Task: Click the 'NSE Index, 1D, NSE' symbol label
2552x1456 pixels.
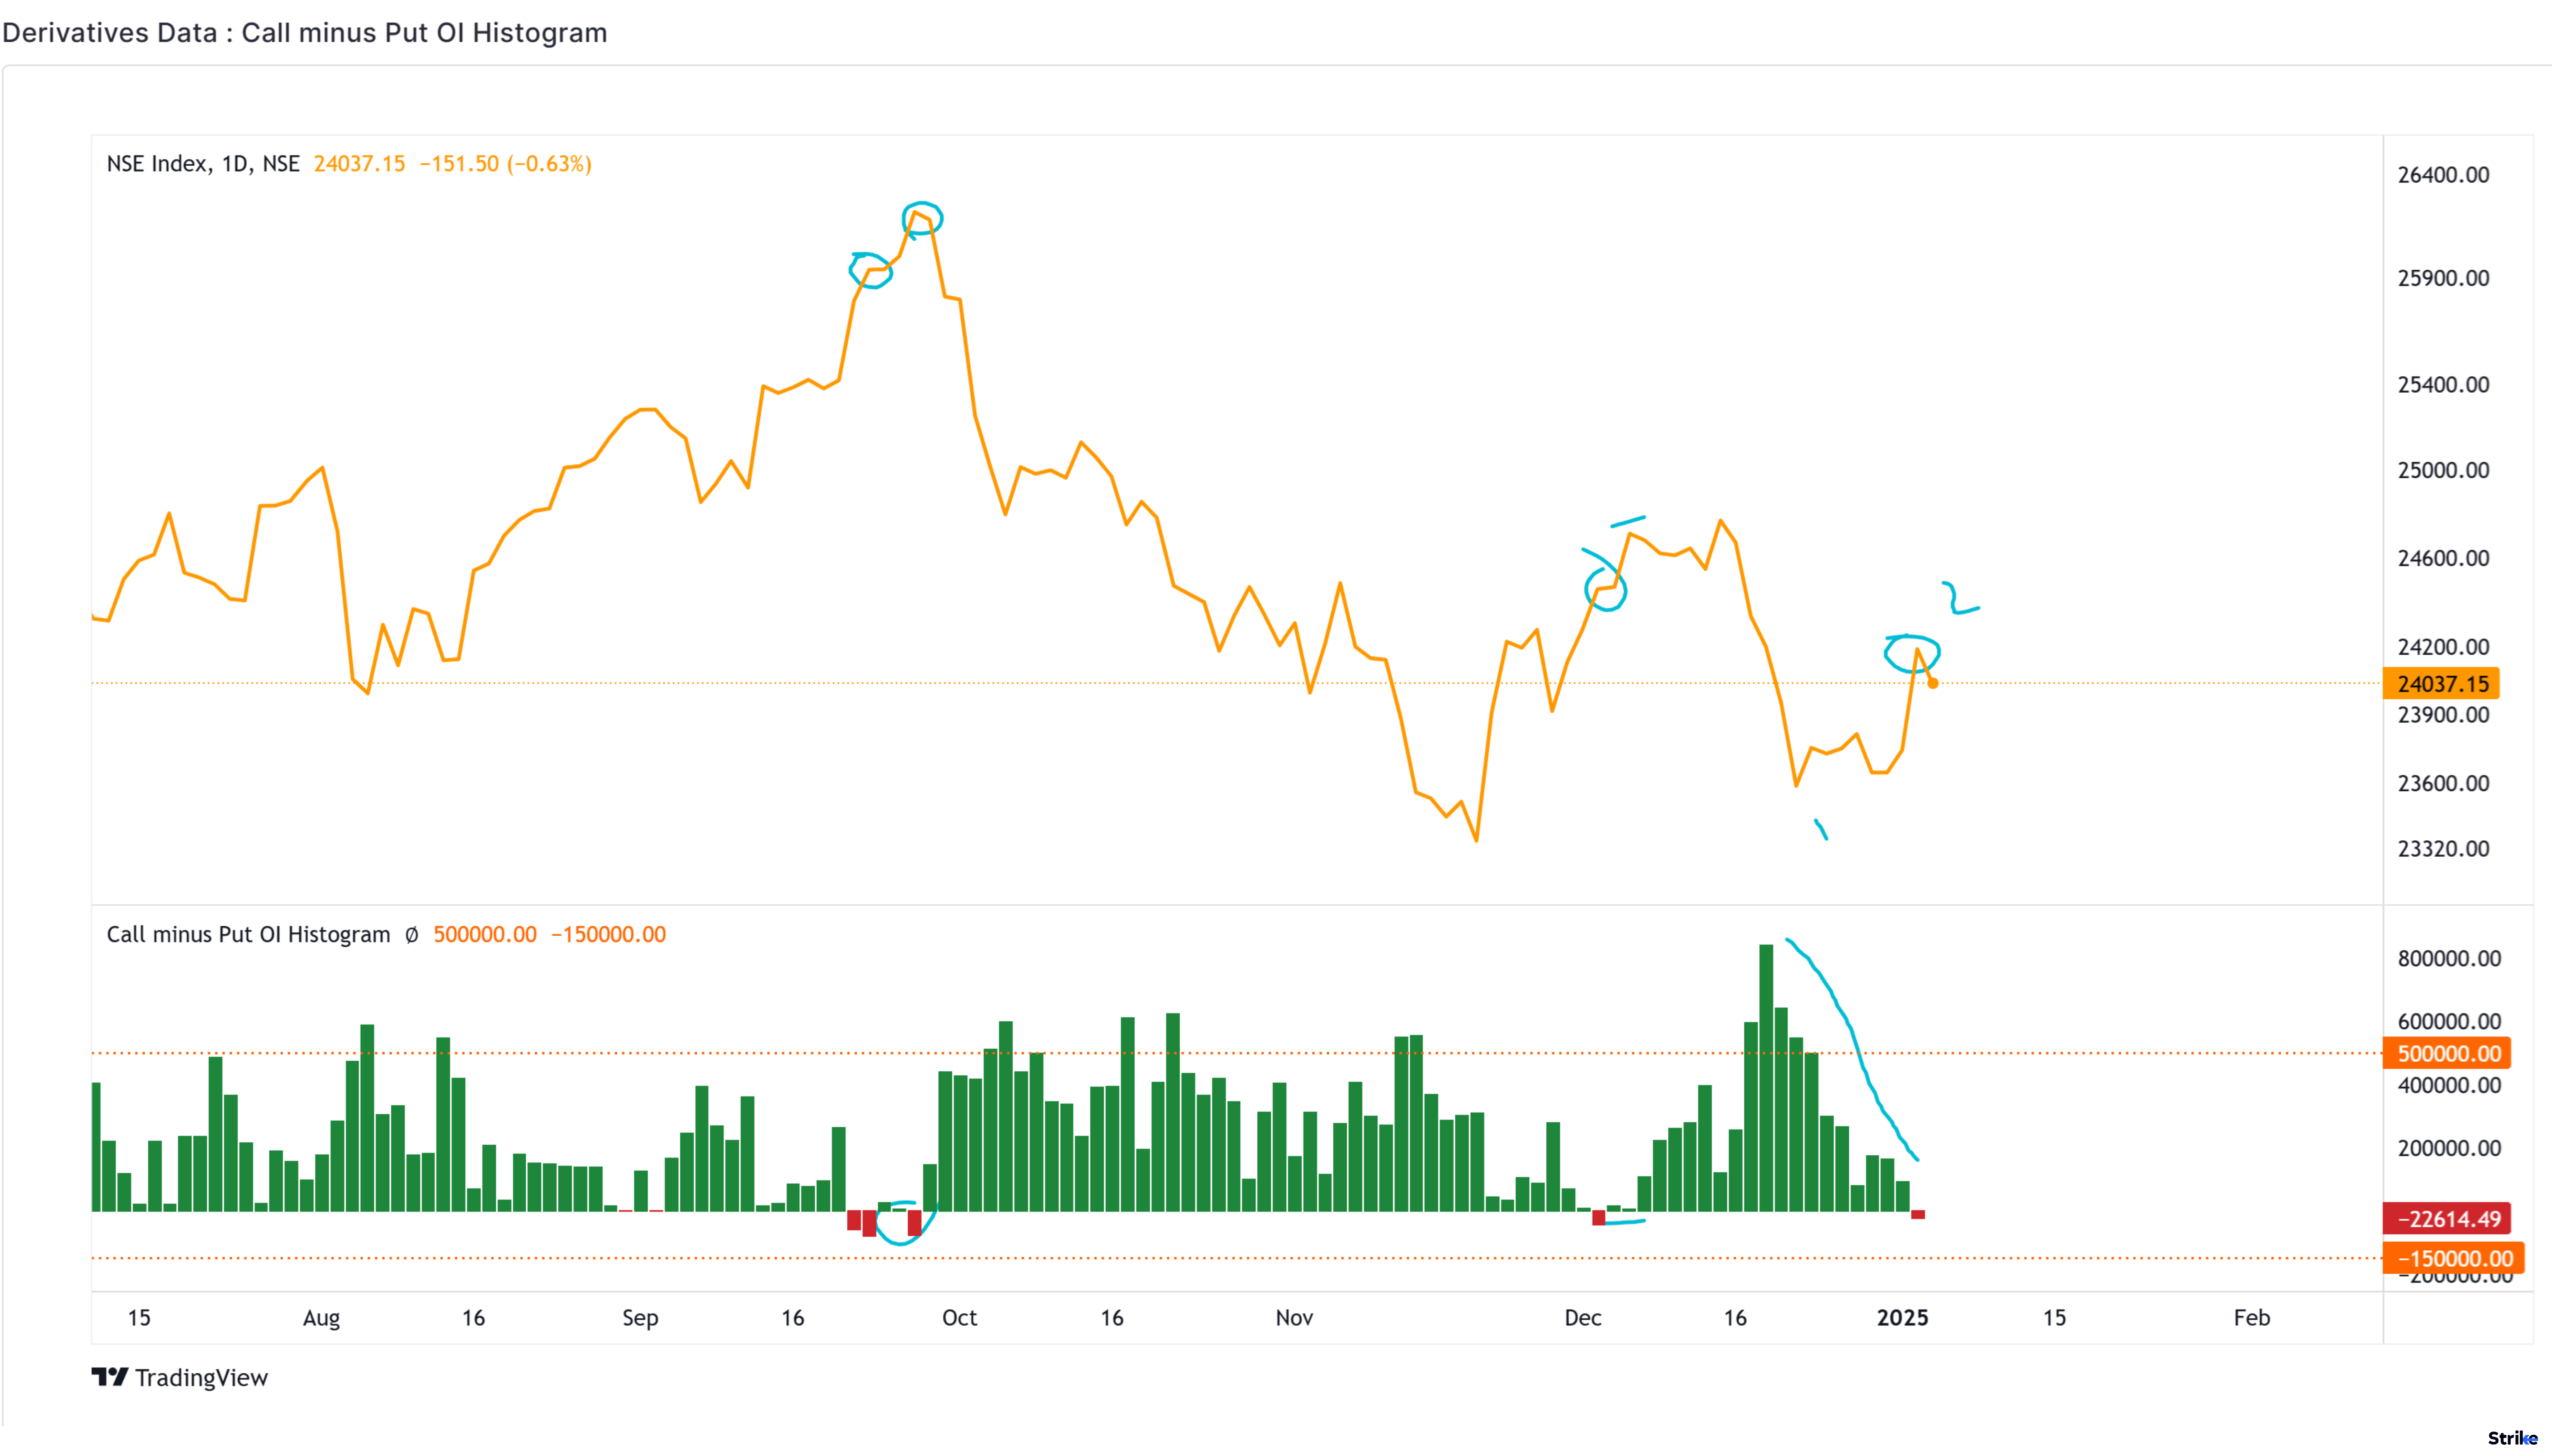Action: pyautogui.click(x=203, y=164)
